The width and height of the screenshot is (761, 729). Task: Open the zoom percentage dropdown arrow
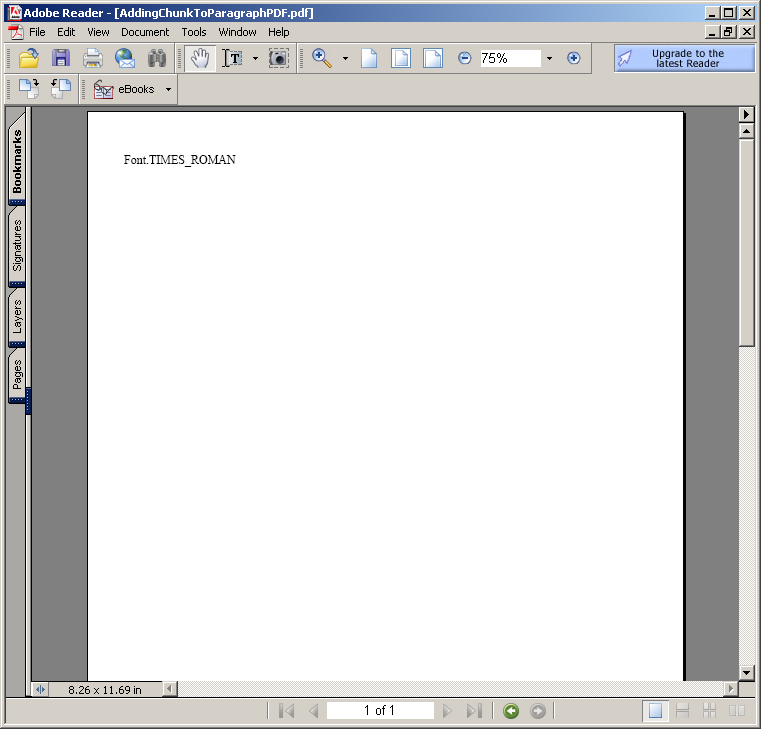pos(549,59)
